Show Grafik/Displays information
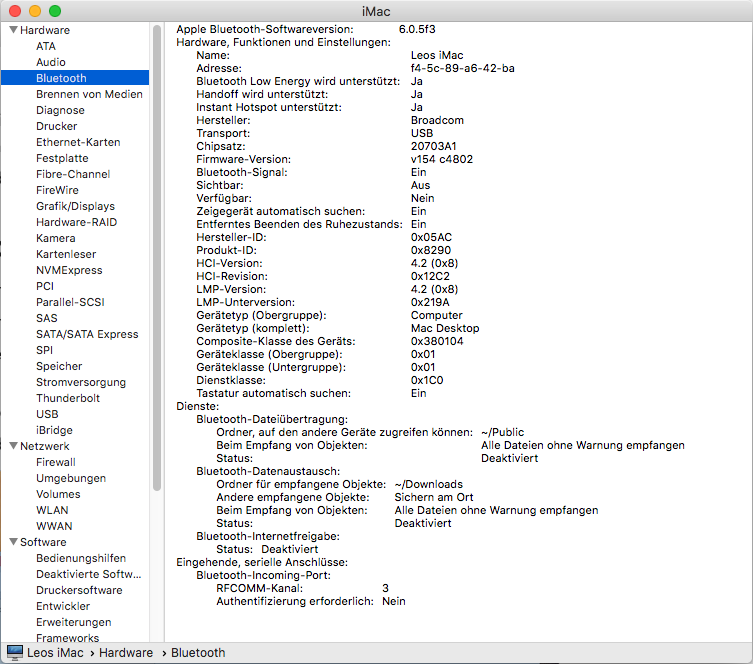This screenshot has width=753, height=664. 75,206
